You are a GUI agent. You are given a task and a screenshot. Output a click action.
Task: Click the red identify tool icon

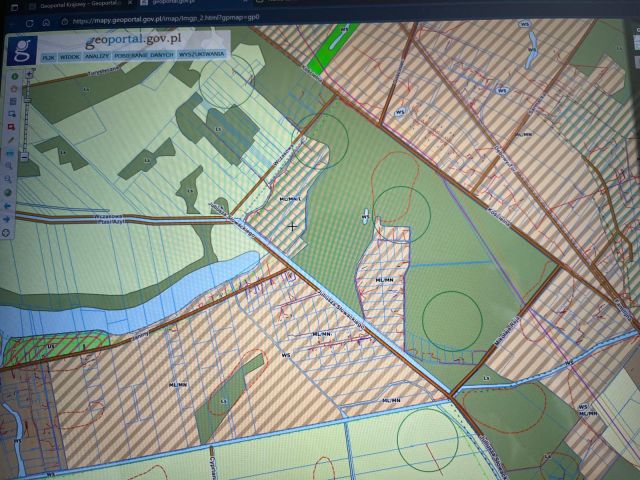[11, 127]
